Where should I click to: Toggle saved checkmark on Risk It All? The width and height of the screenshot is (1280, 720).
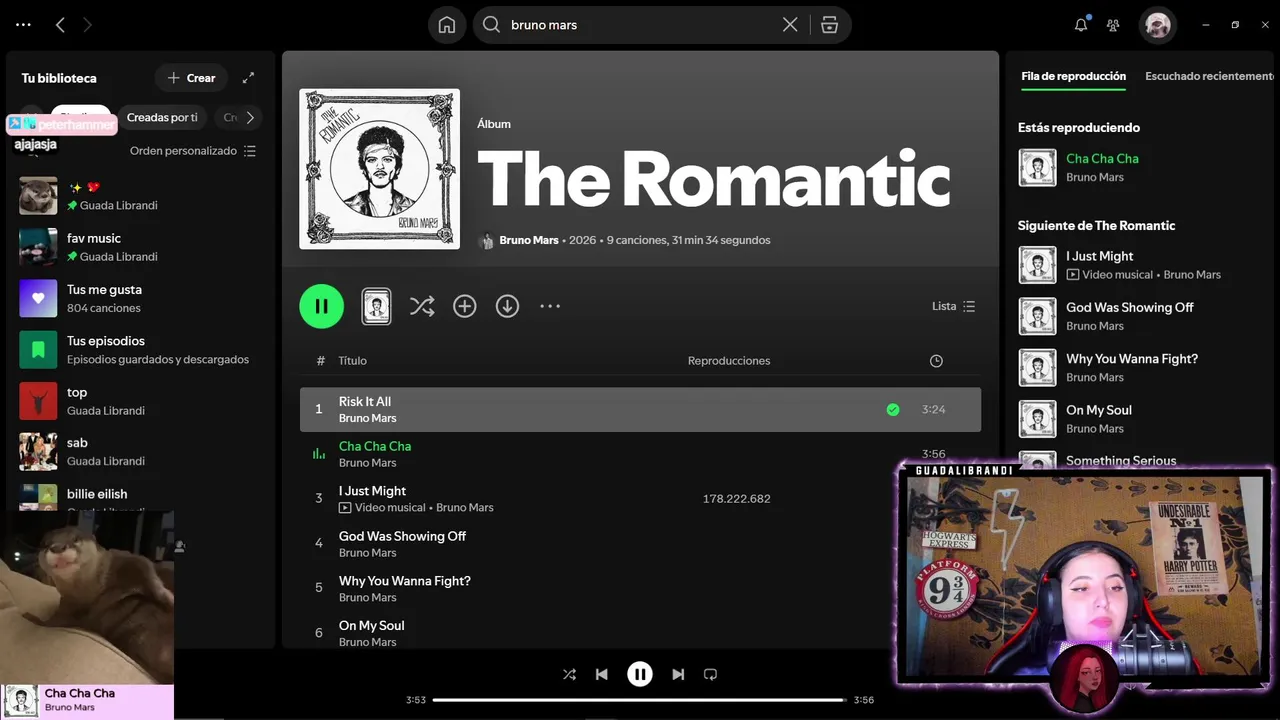point(893,410)
